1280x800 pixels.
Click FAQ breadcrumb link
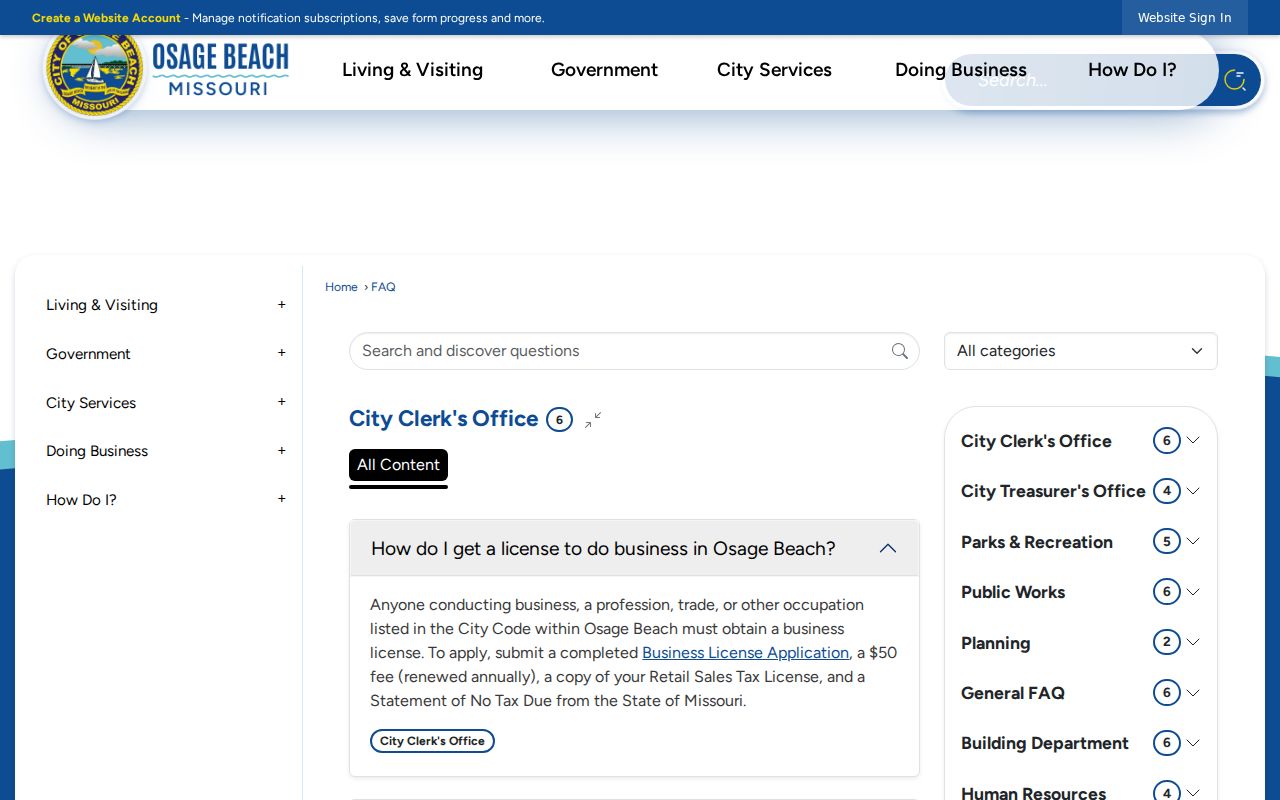[x=383, y=287]
